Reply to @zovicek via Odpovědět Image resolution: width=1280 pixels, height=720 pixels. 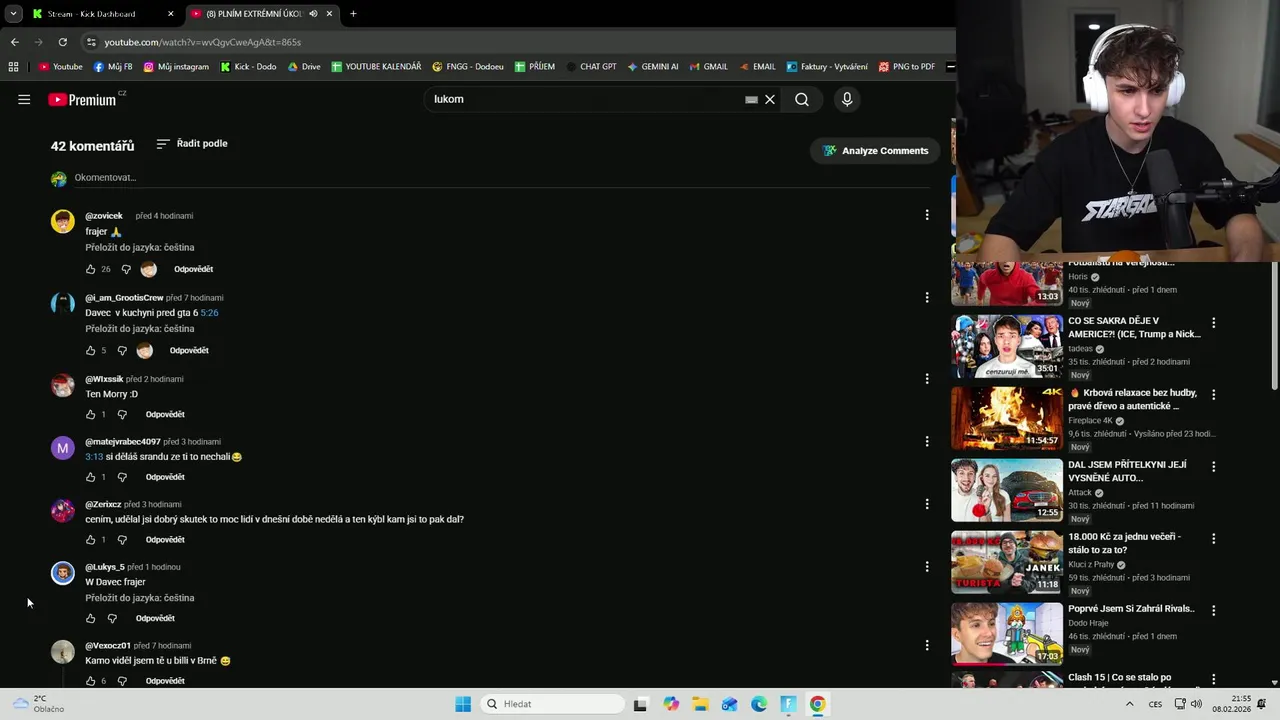pos(193,269)
